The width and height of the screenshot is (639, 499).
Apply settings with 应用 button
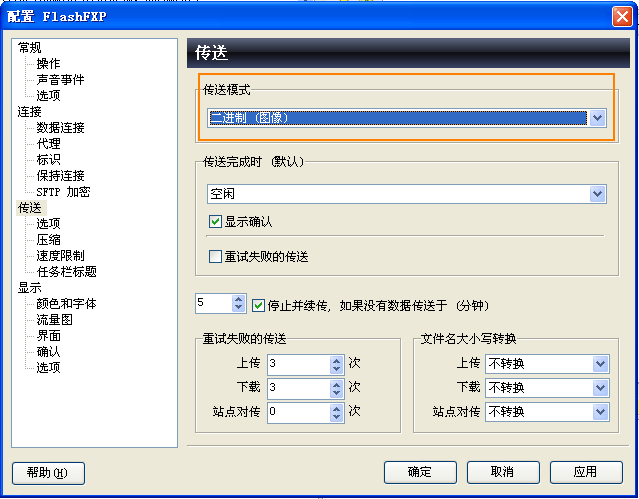[x=586, y=472]
